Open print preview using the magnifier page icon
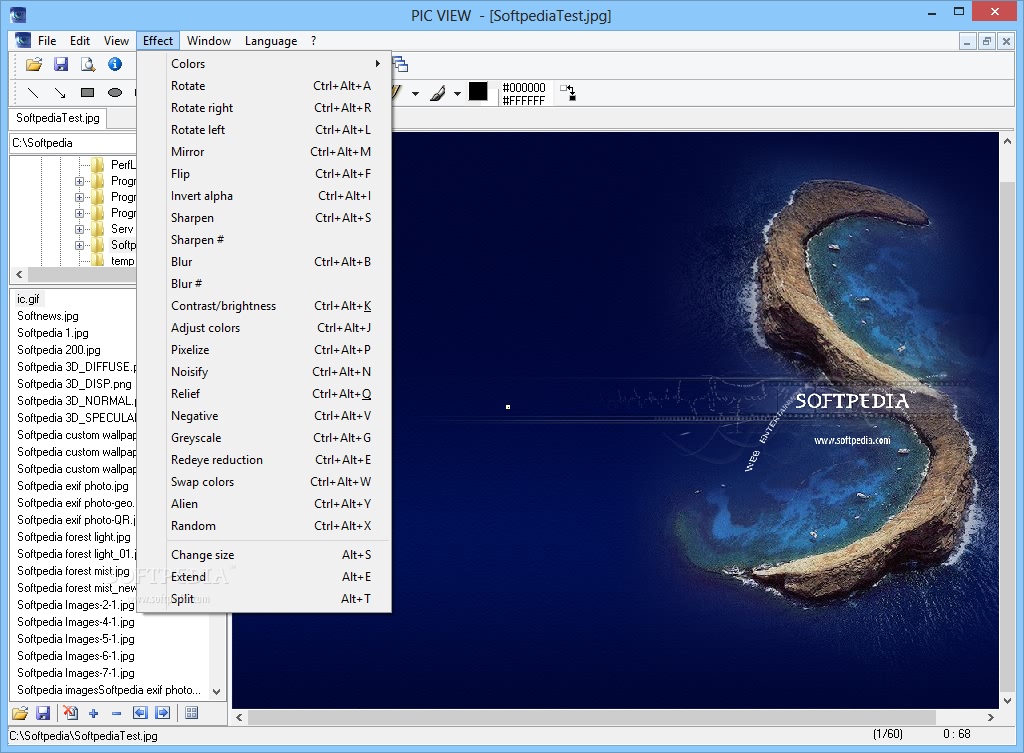1024x753 pixels. (88, 64)
